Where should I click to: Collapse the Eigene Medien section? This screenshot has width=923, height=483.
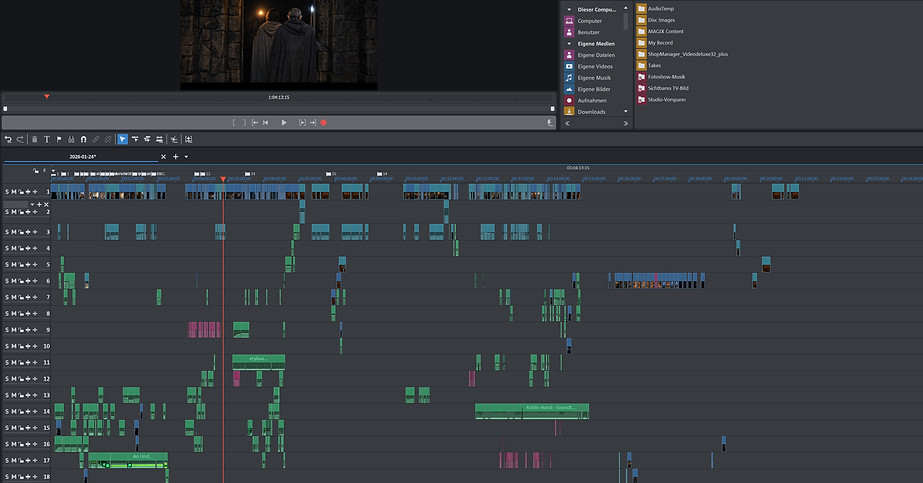click(569, 44)
